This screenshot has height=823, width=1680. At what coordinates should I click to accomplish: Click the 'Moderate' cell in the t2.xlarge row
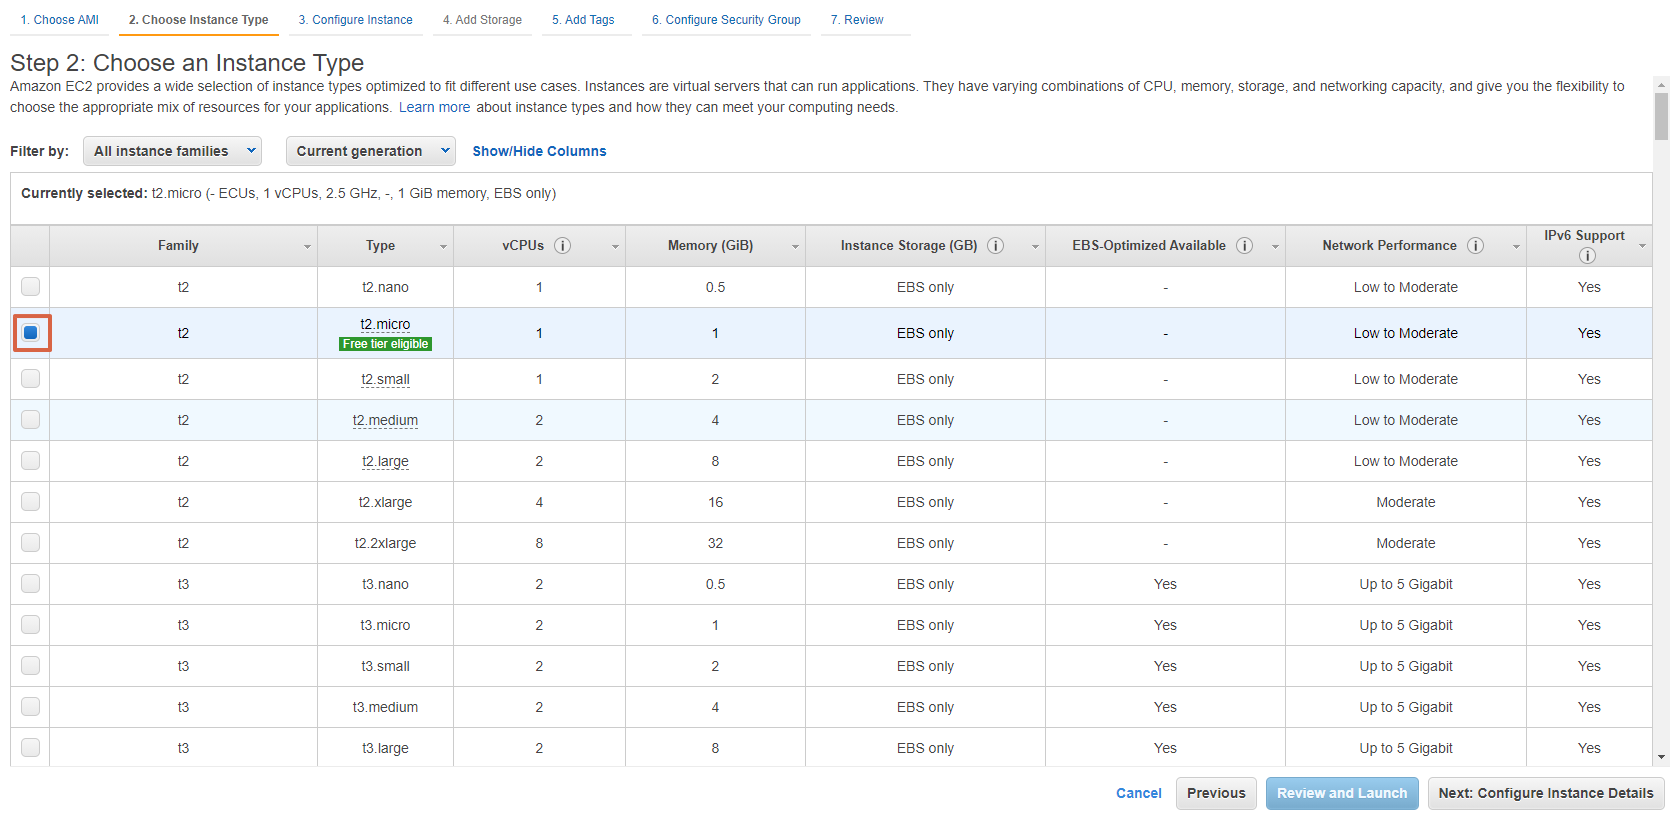1406,502
